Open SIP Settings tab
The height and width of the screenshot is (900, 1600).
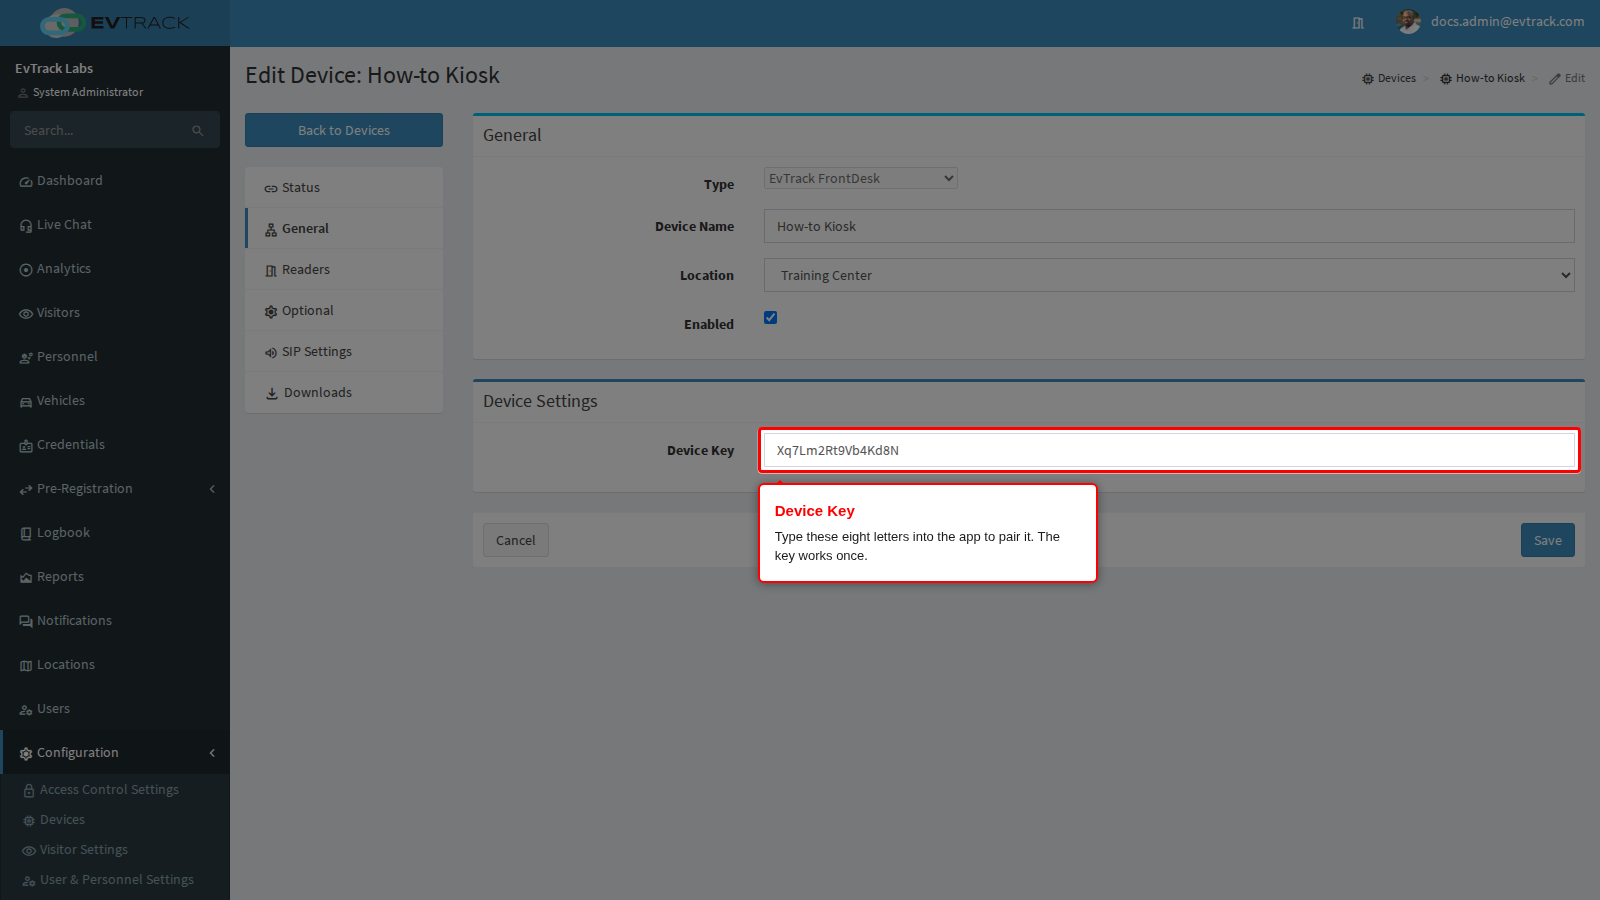(x=344, y=352)
